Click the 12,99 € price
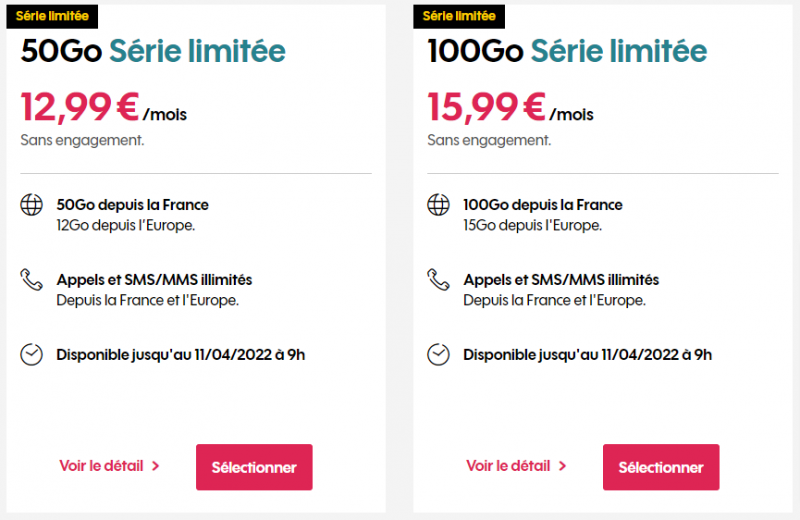The image size is (800, 520). click(x=83, y=107)
